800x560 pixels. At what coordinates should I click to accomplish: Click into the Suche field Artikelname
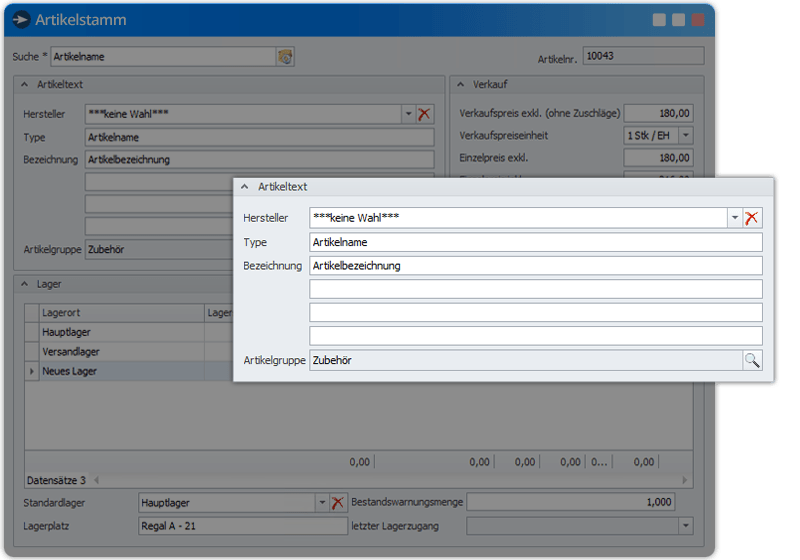point(164,57)
